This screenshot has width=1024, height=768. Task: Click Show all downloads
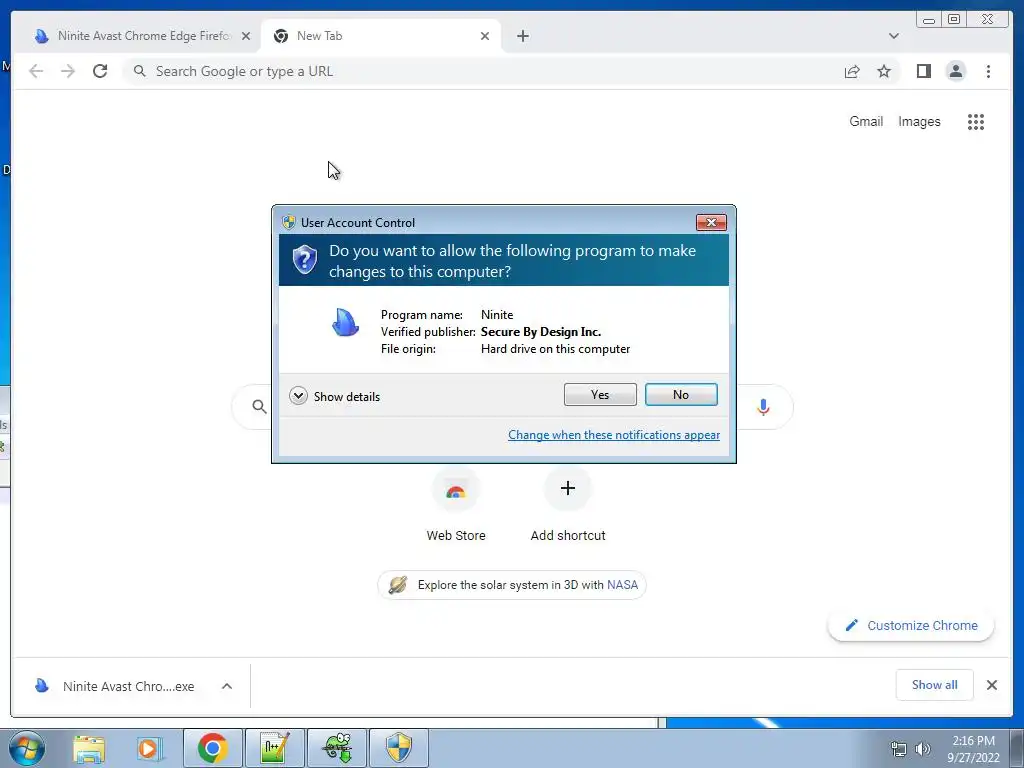tap(935, 684)
